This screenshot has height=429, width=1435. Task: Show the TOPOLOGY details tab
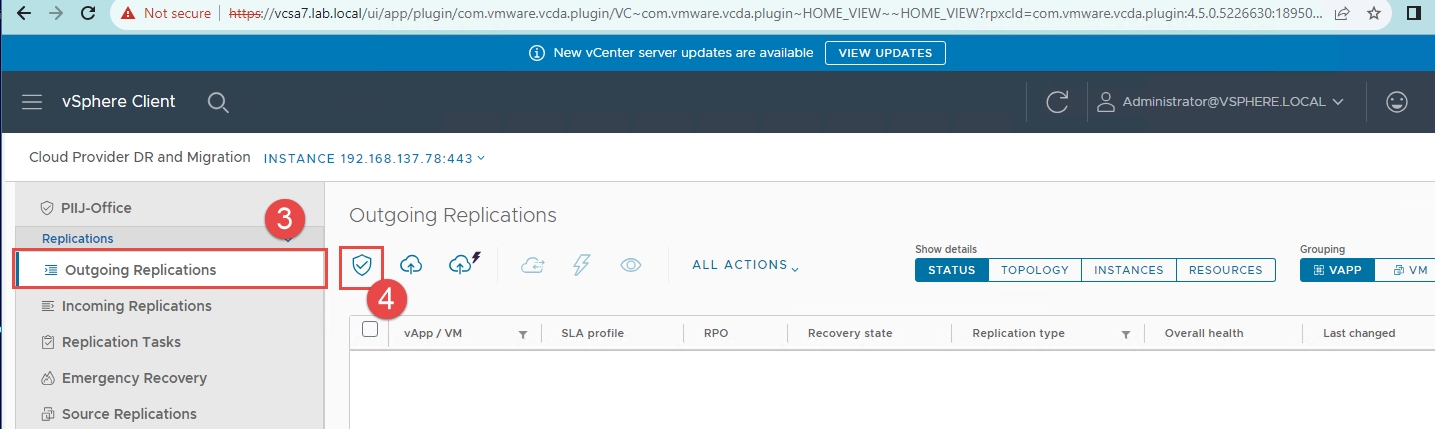point(1034,270)
